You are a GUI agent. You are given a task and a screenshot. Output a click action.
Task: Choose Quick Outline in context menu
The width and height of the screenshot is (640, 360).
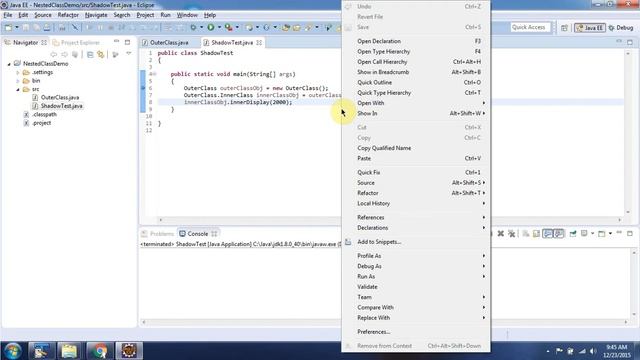(x=416, y=82)
